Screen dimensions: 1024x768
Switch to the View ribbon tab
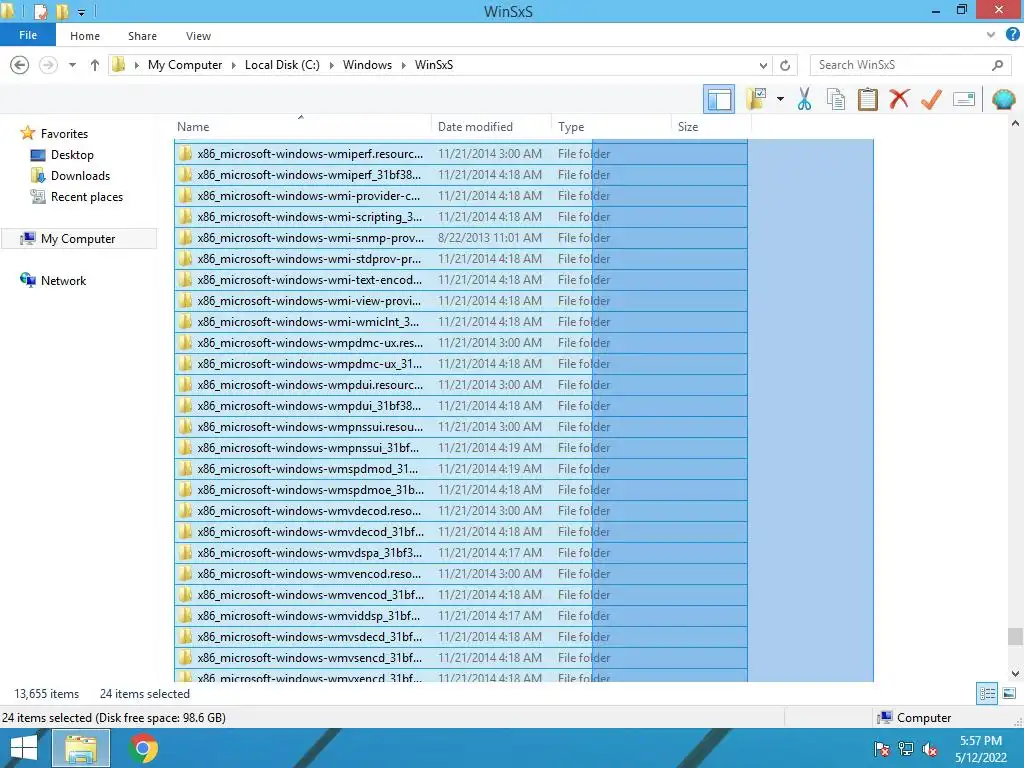tap(198, 36)
